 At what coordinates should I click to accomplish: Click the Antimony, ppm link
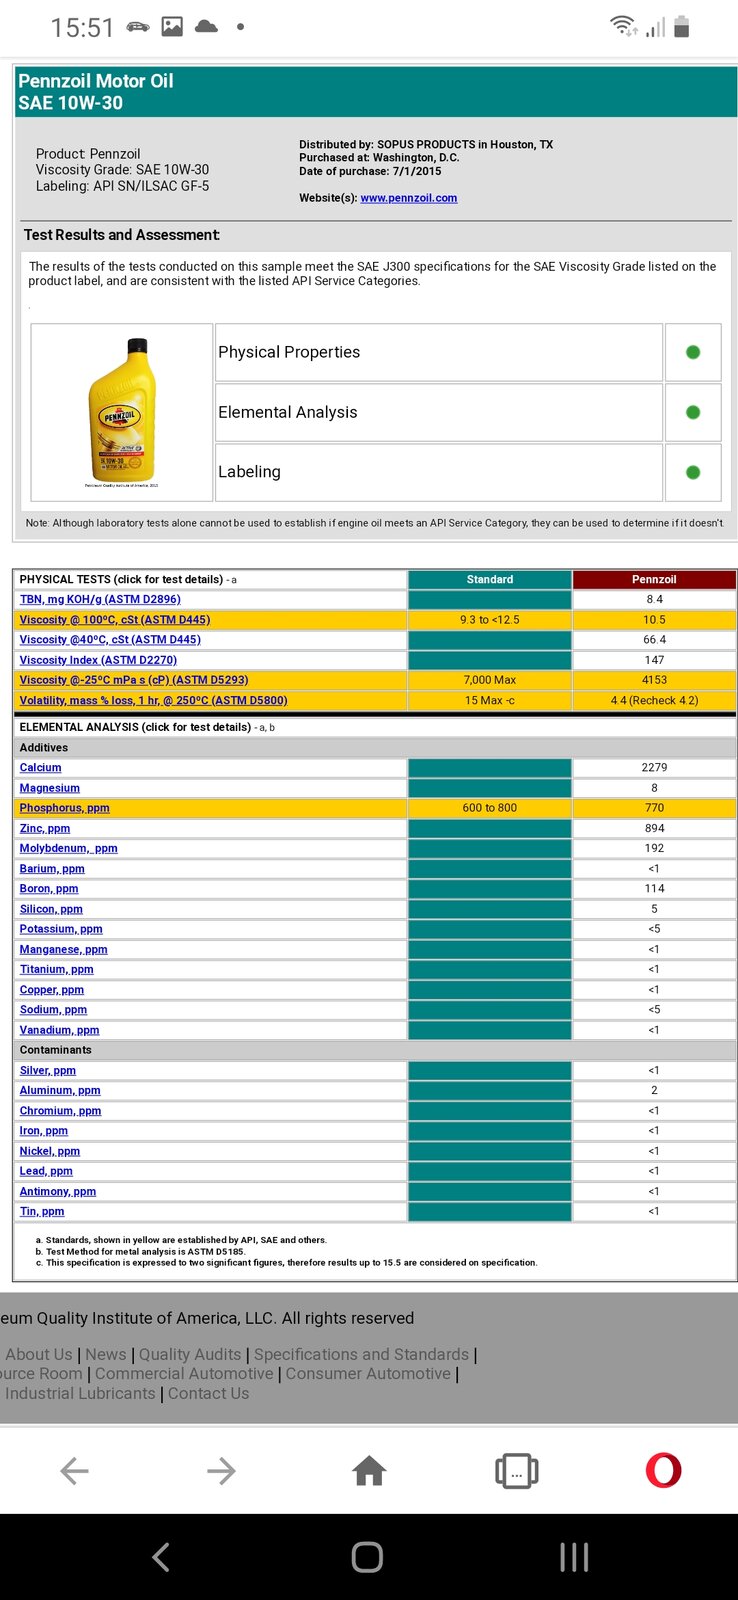(57, 1191)
